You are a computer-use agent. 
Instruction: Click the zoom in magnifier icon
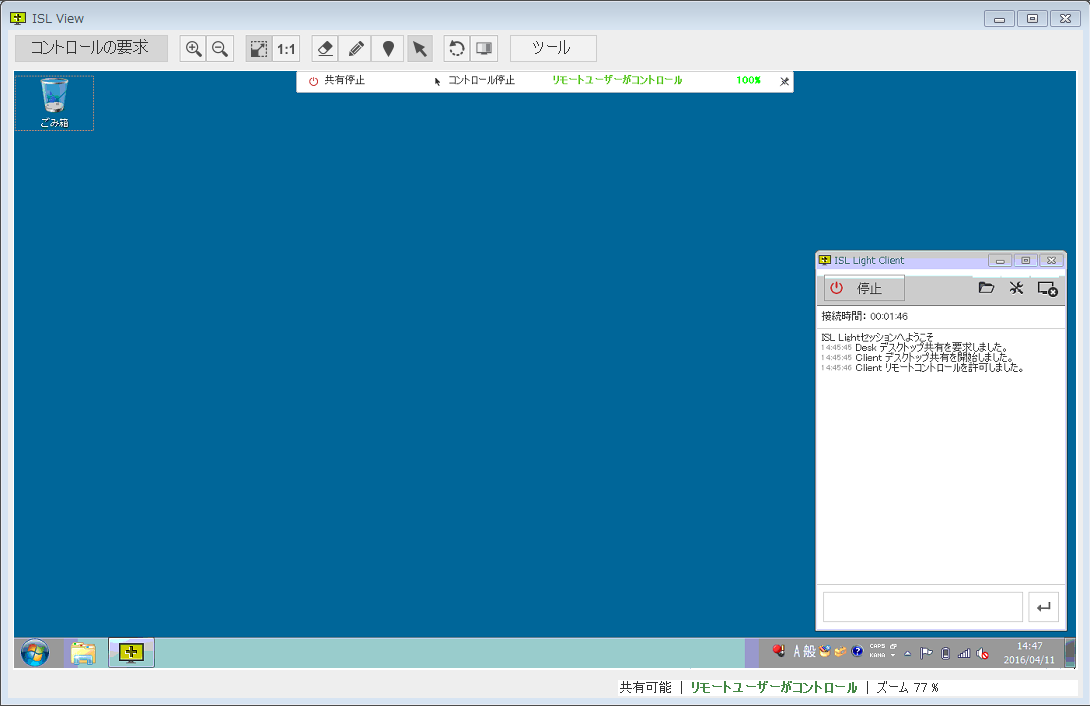(194, 48)
